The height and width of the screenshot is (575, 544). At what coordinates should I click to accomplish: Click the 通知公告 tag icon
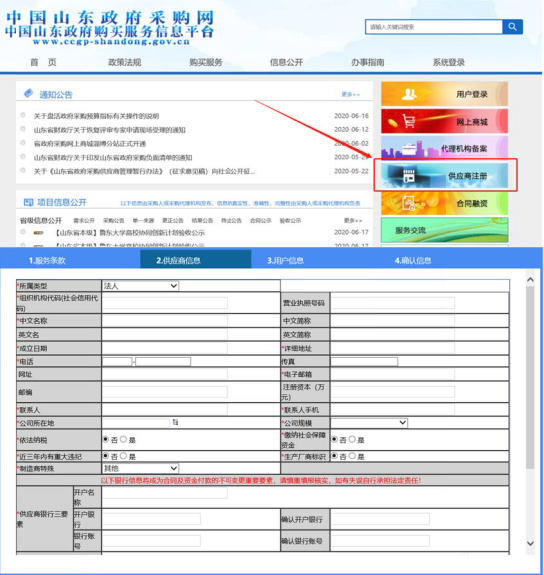click(28, 94)
